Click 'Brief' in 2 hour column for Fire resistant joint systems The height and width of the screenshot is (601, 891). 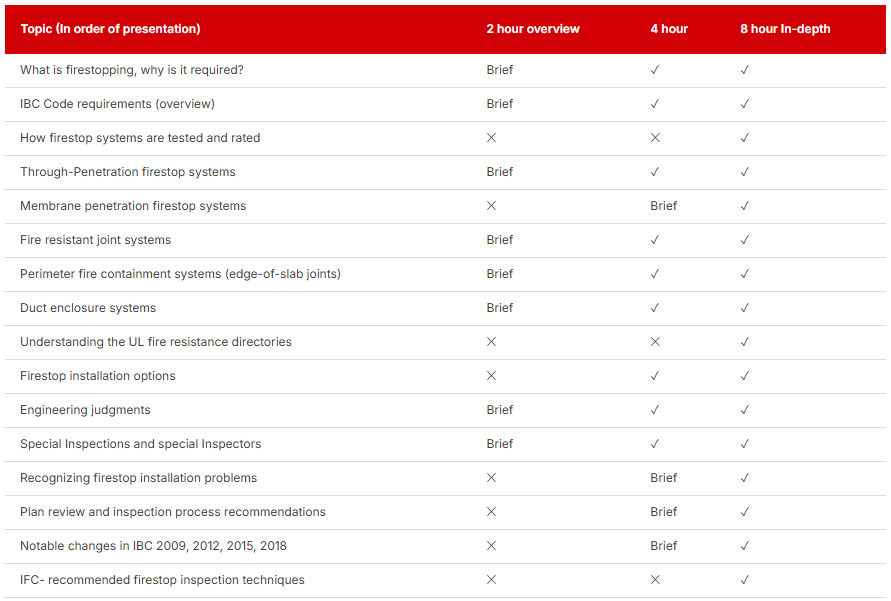pyautogui.click(x=499, y=240)
